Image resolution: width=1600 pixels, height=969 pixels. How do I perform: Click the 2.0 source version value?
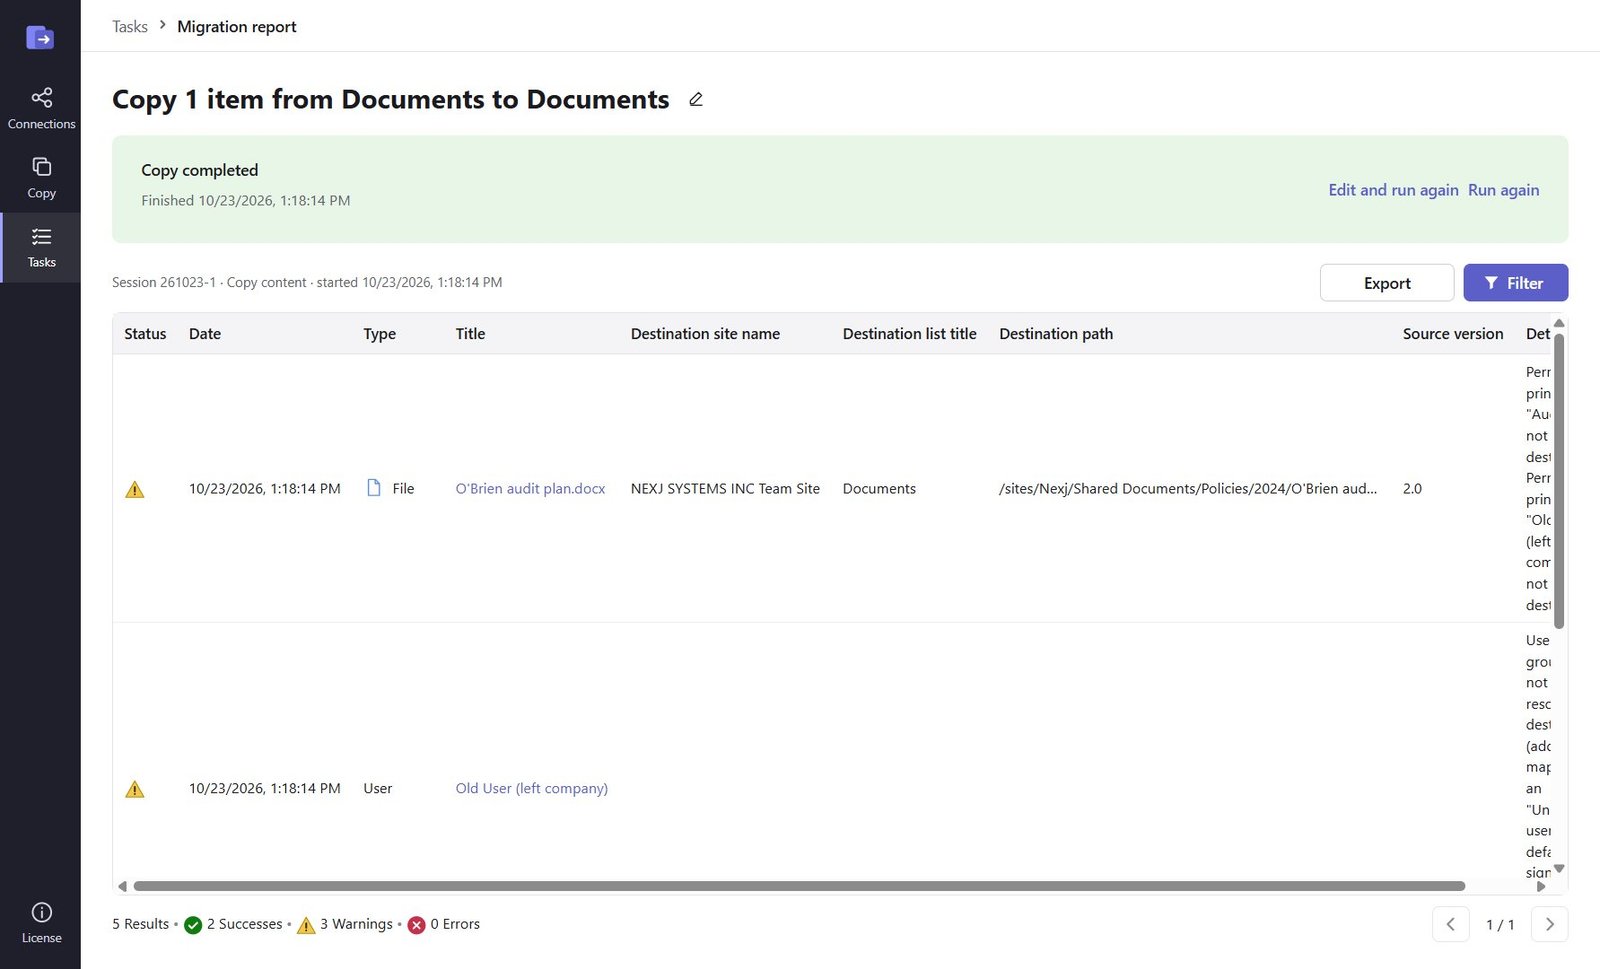click(x=1412, y=489)
